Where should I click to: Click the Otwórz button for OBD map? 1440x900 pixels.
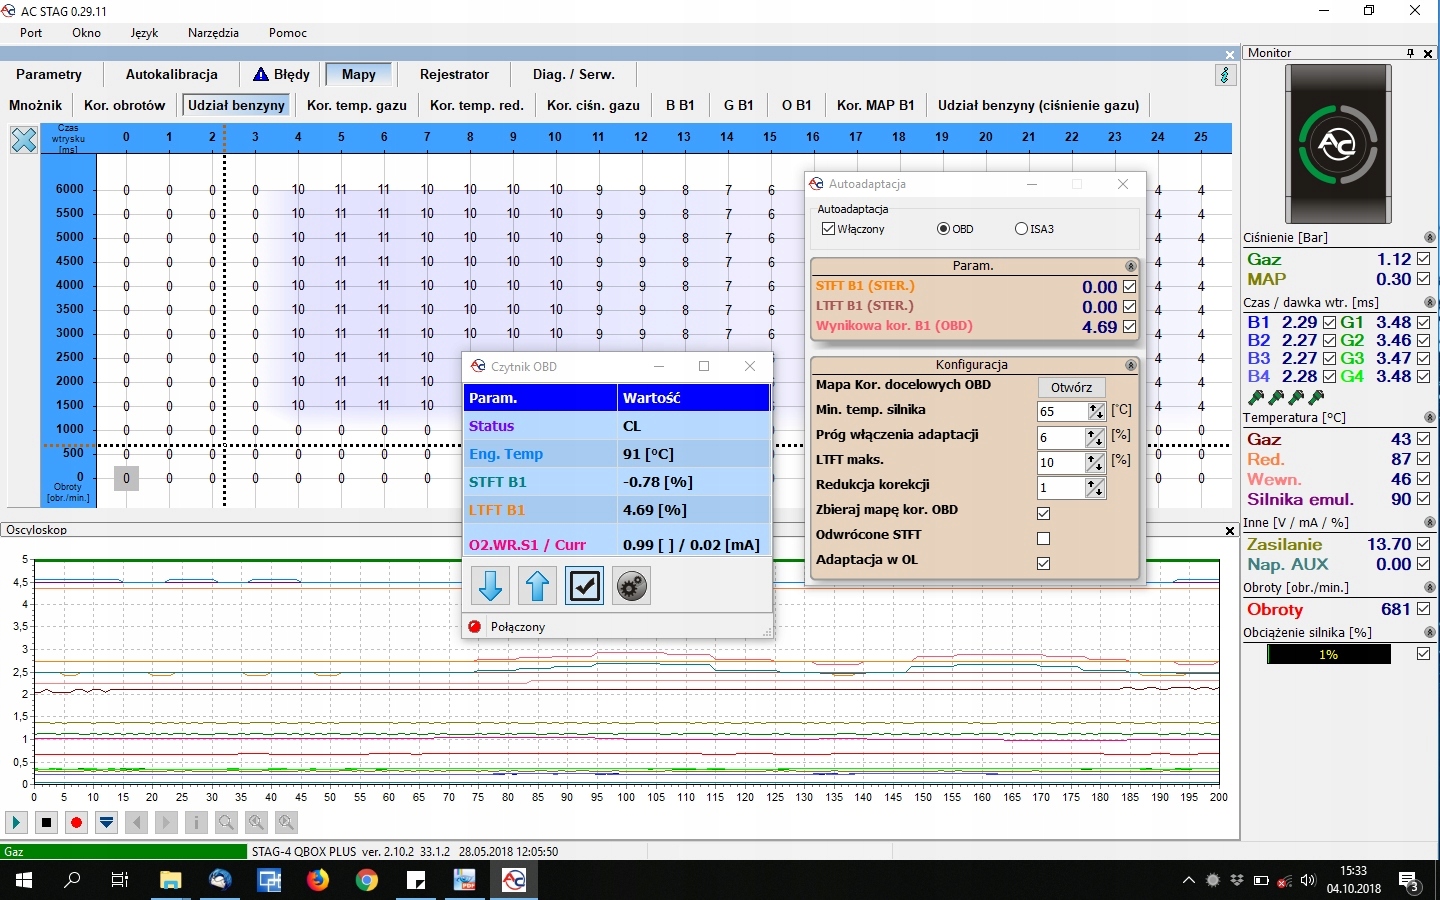pyautogui.click(x=1071, y=387)
